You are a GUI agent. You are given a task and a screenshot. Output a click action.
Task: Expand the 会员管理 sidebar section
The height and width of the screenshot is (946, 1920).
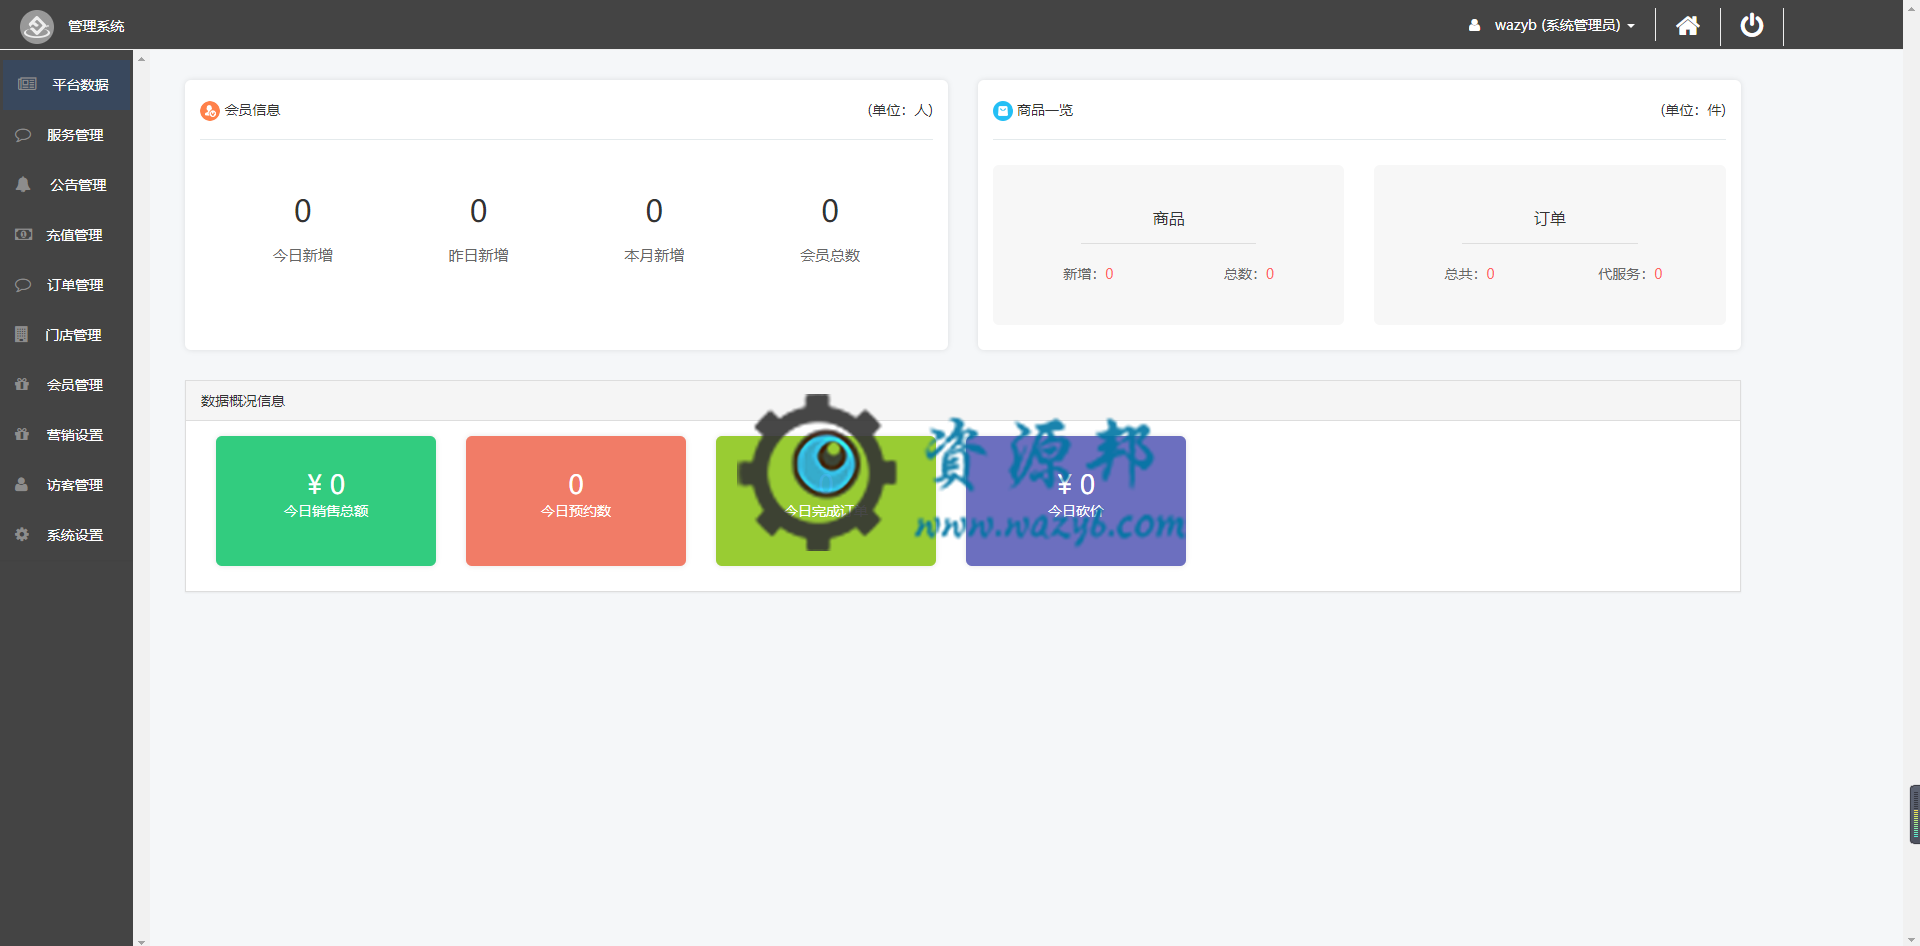click(66, 385)
